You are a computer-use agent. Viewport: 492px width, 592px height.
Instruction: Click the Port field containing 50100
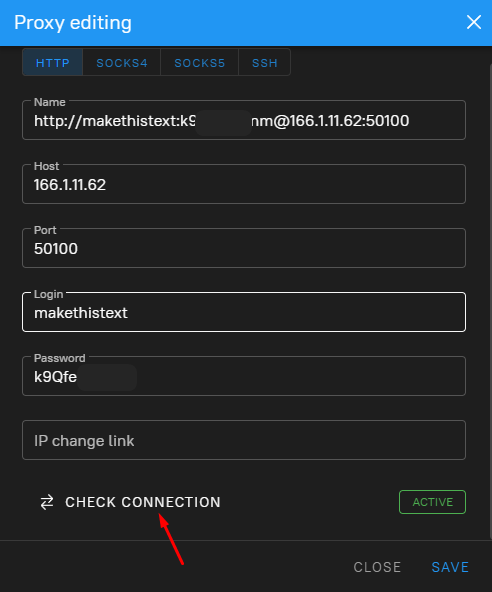244,248
